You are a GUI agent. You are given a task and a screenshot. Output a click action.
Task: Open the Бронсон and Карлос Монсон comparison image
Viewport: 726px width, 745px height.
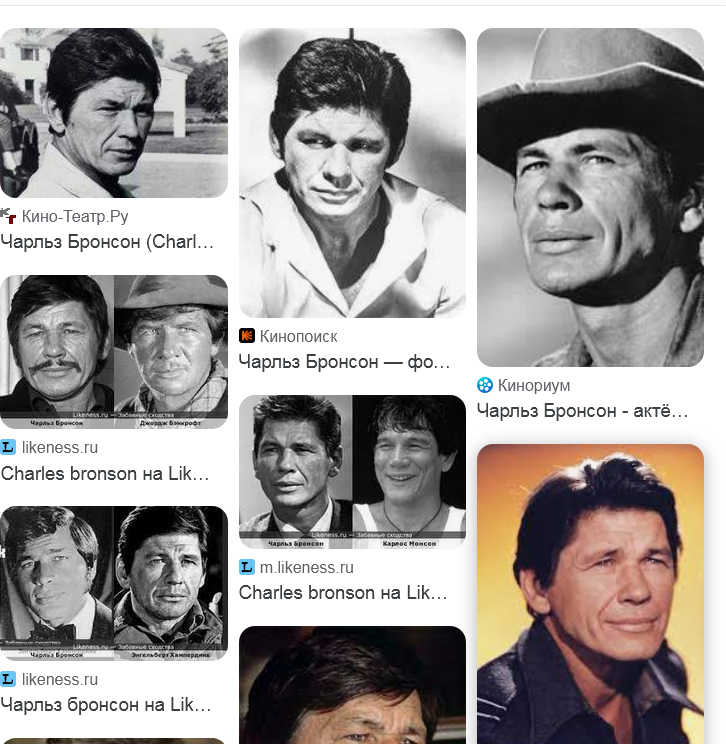click(352, 472)
